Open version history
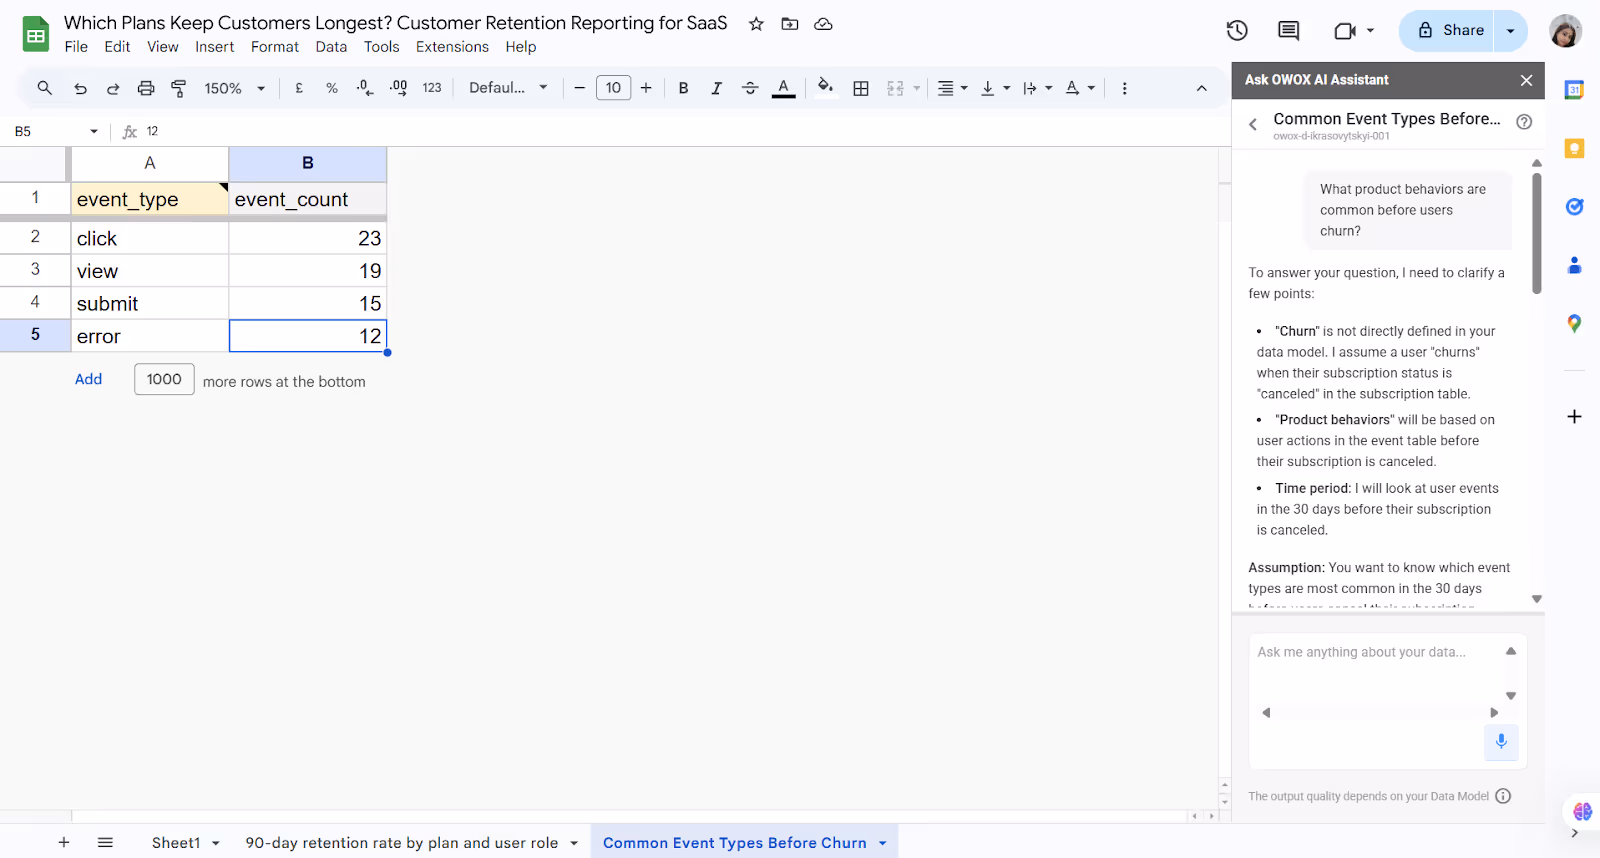1600x858 pixels. [x=1237, y=31]
